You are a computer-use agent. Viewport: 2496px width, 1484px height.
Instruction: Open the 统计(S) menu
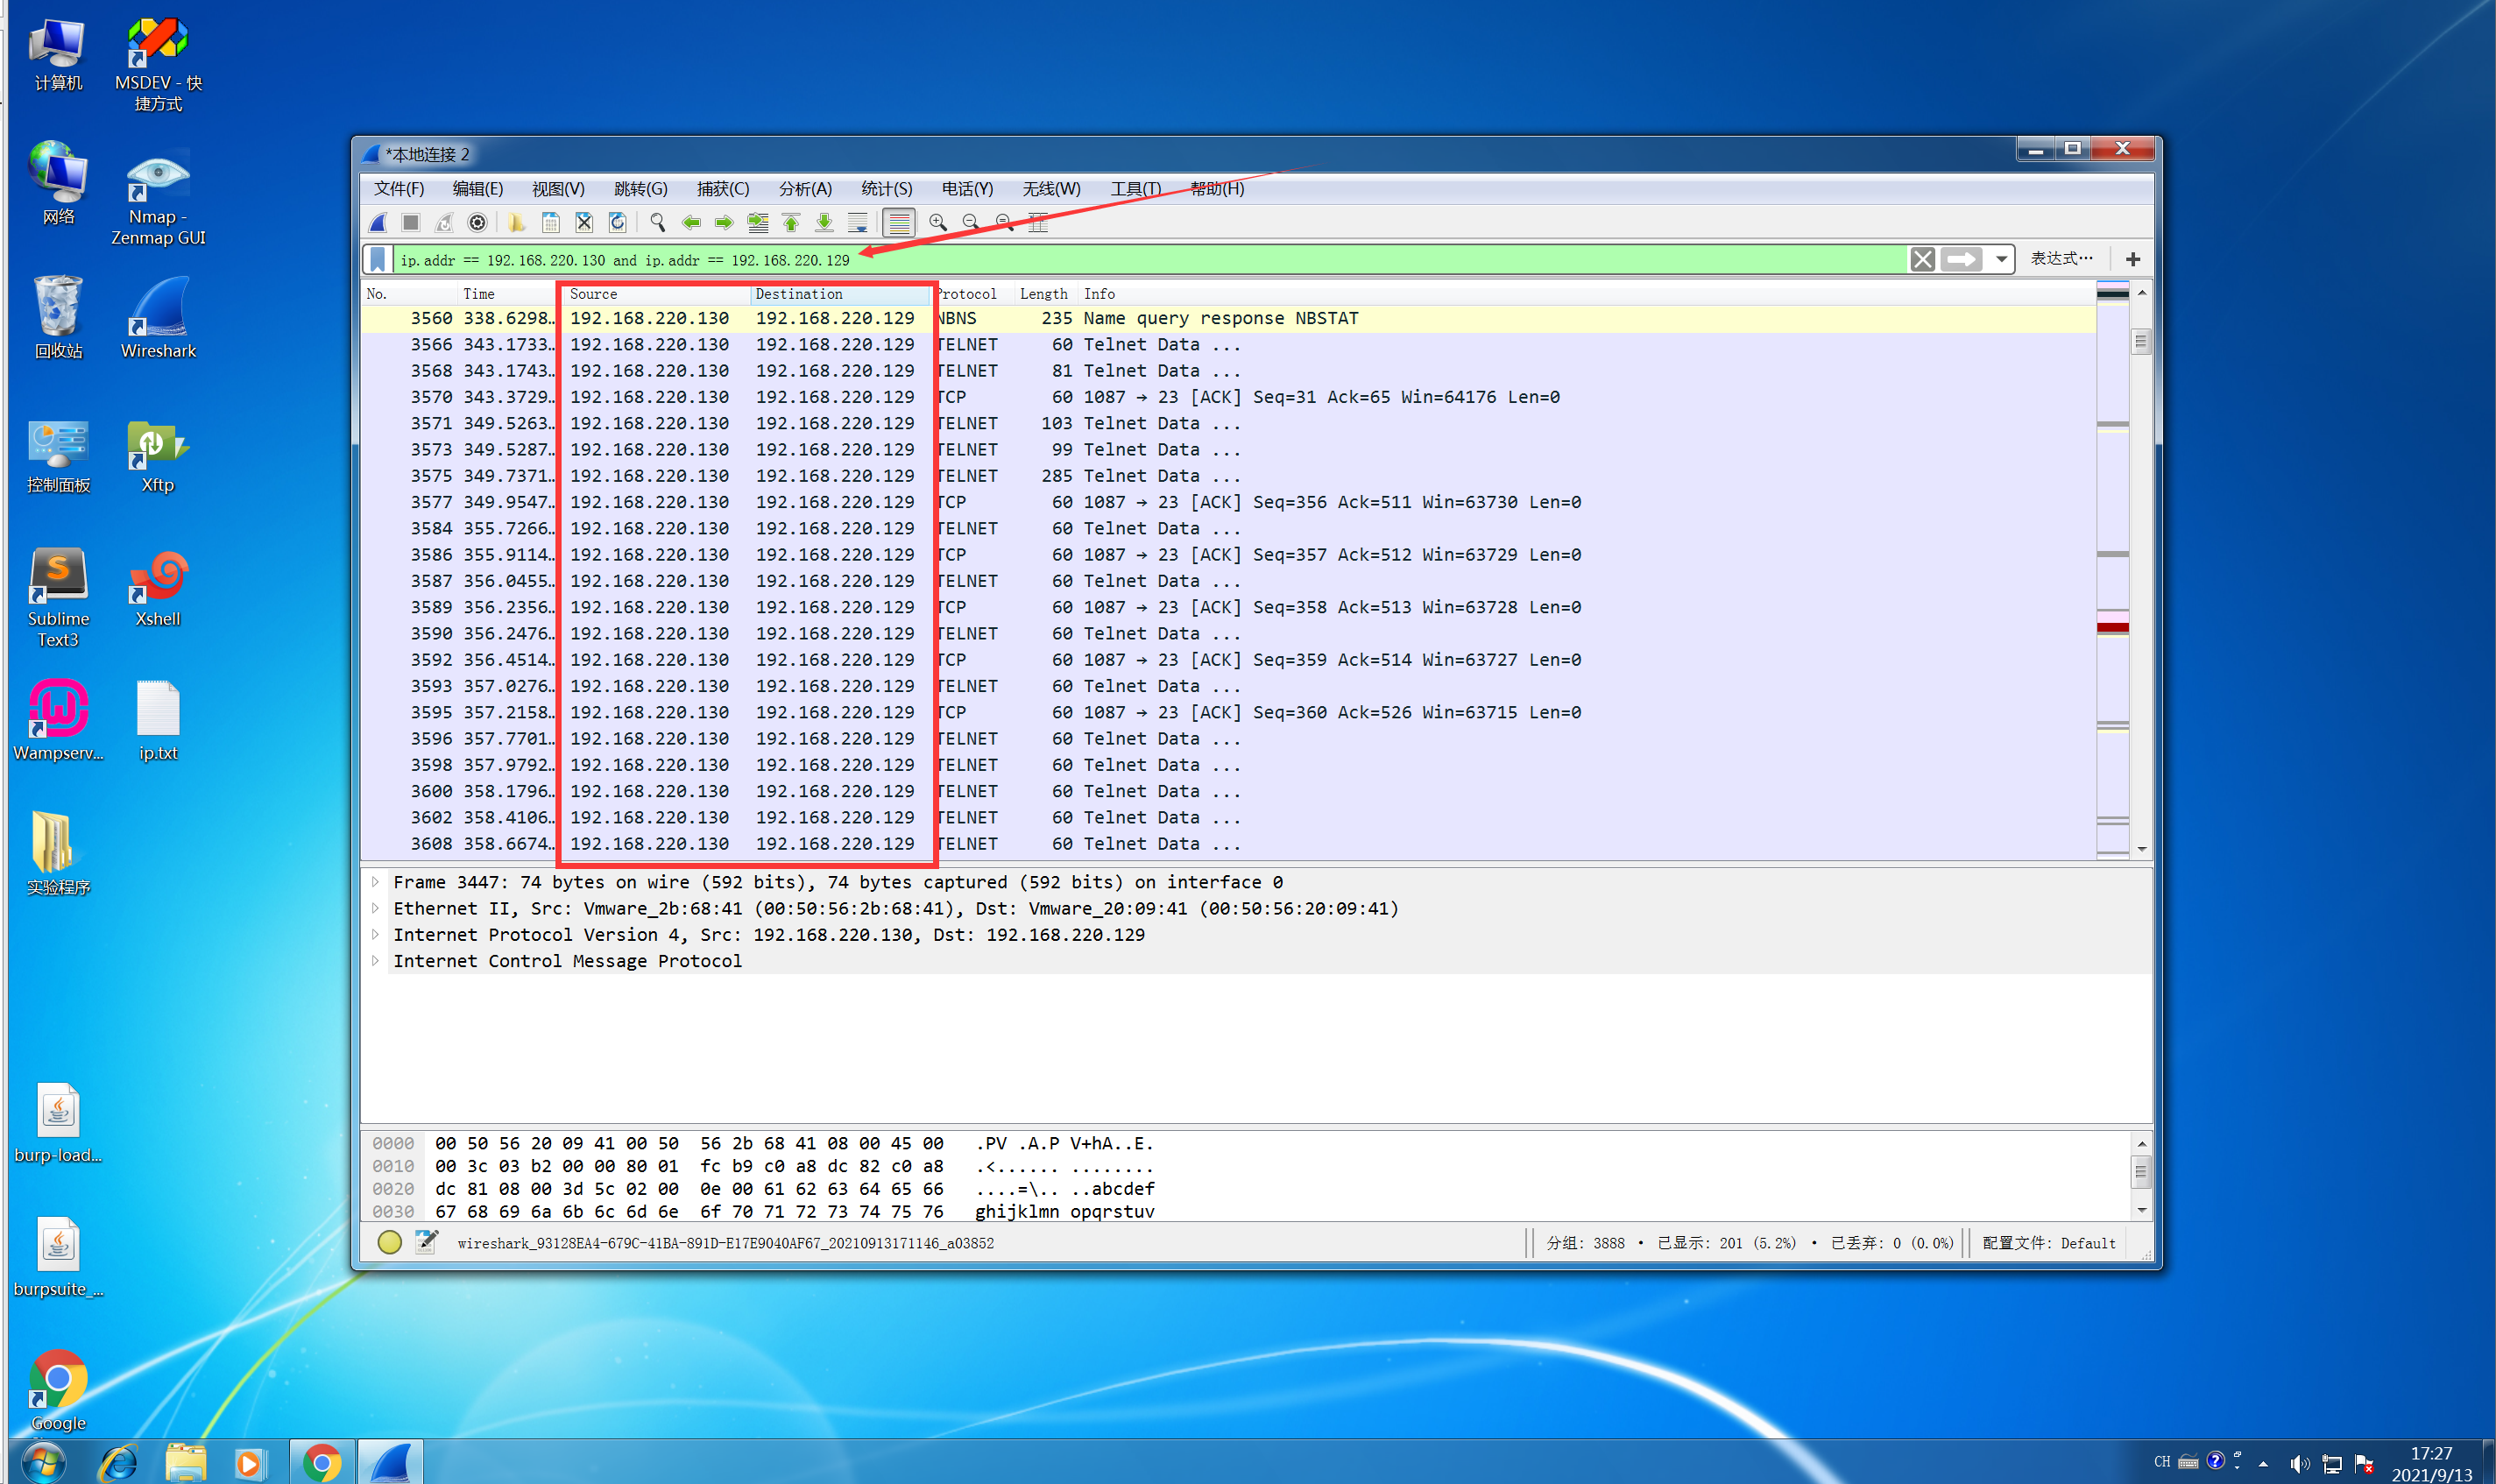coord(887,189)
